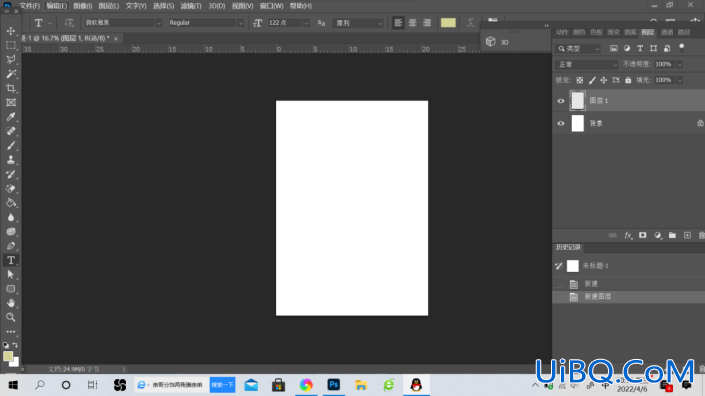Hide 背景 layer visibility eye

click(x=561, y=124)
